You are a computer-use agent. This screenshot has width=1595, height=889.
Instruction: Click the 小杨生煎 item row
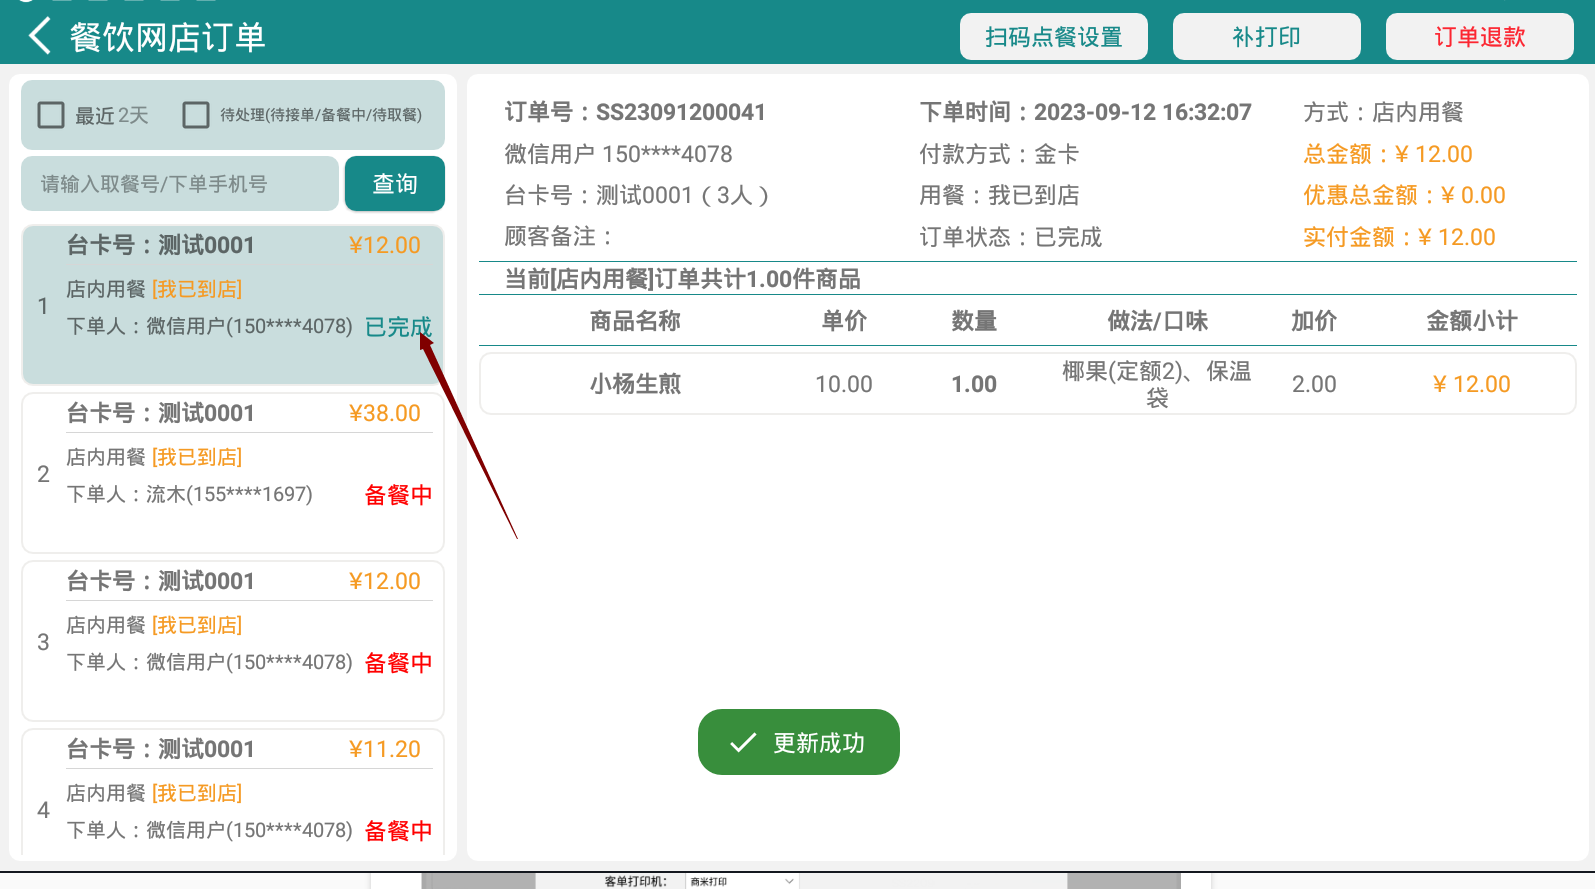click(x=1027, y=384)
